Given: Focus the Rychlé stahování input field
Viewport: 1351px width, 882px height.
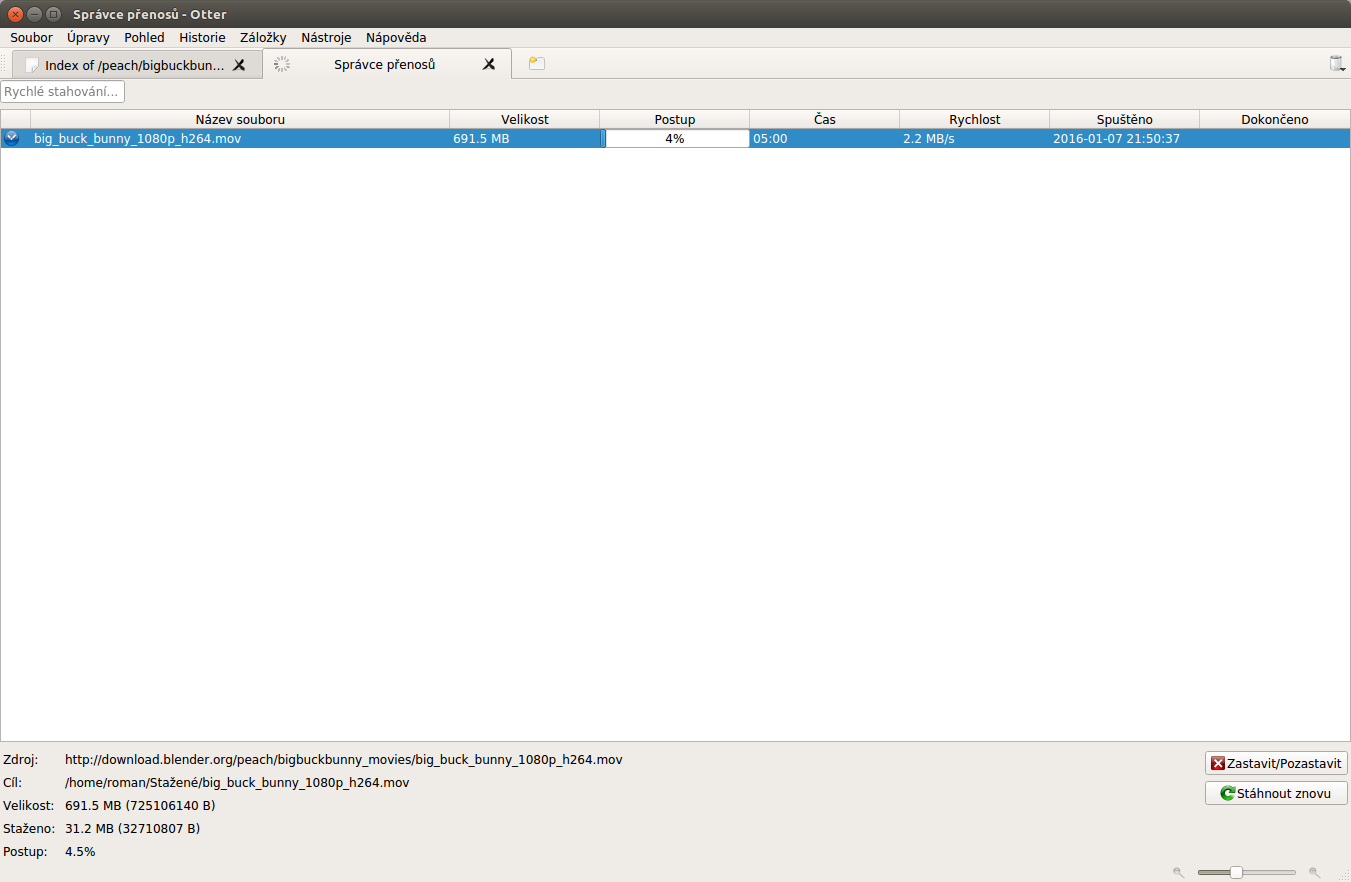Looking at the screenshot, I should (x=63, y=92).
